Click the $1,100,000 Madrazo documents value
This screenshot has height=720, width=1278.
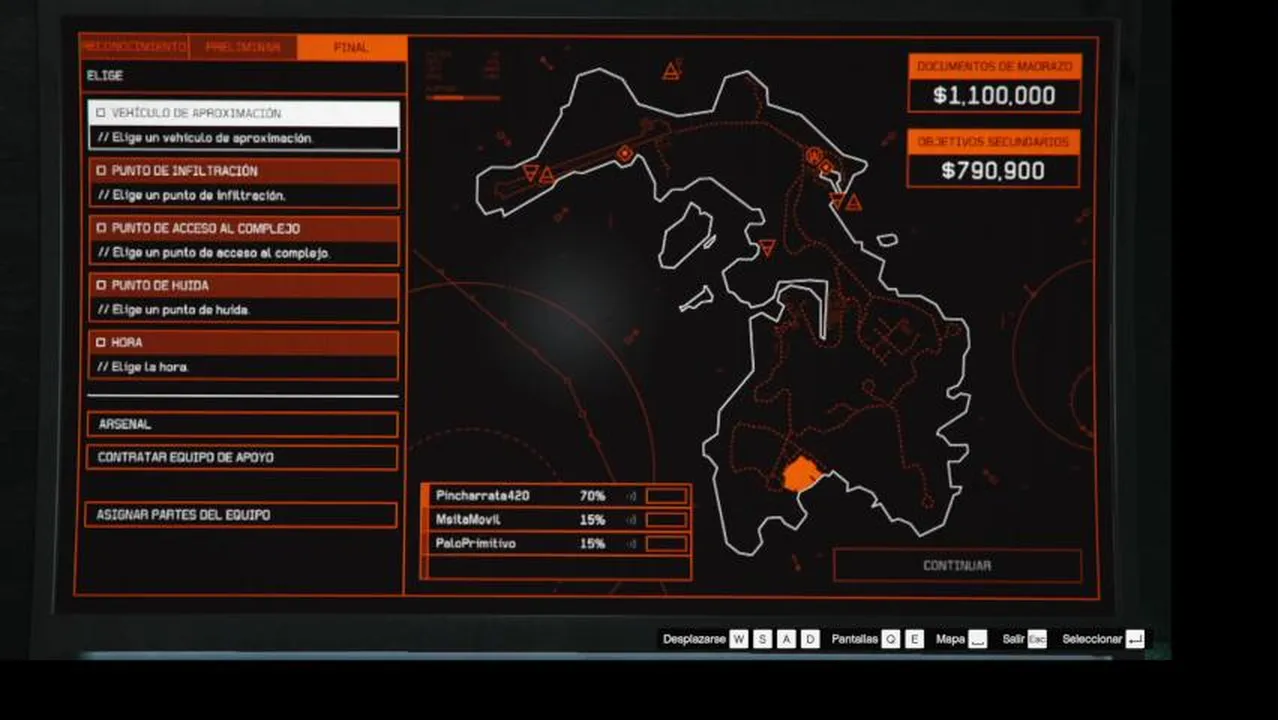coord(994,96)
